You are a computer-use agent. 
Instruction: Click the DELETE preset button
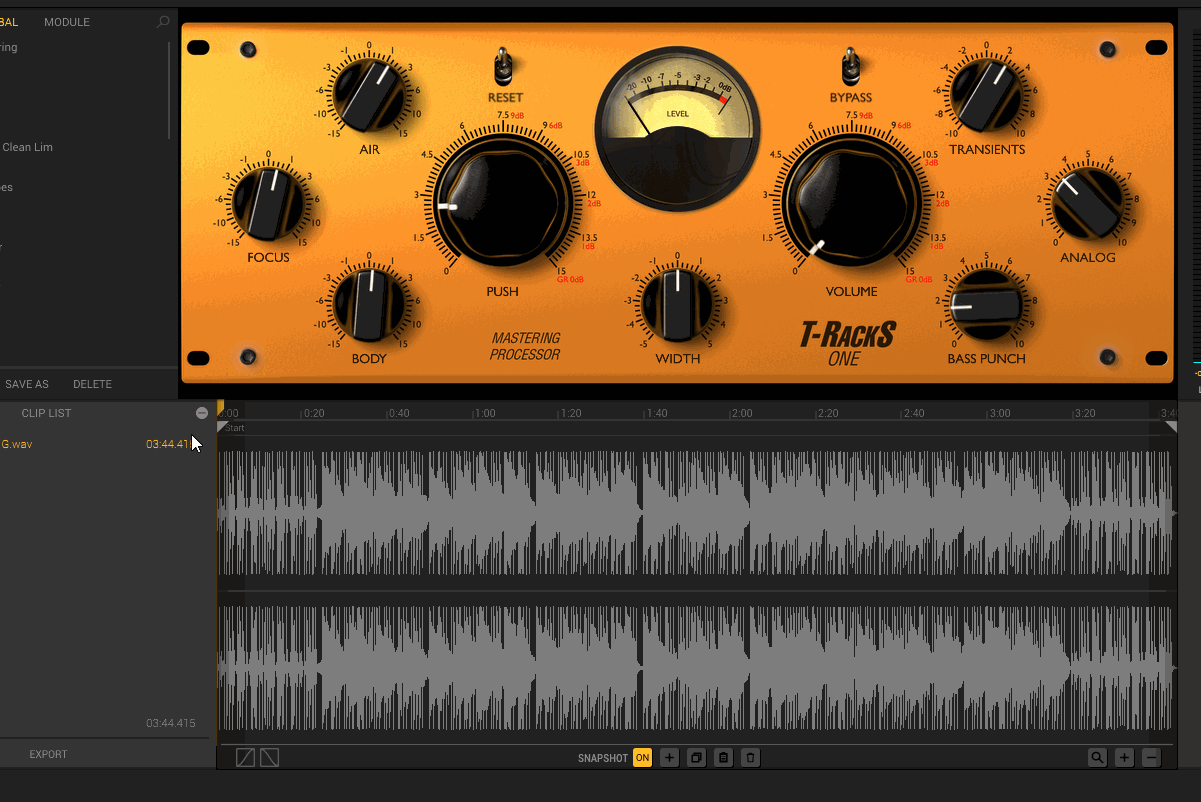92,384
